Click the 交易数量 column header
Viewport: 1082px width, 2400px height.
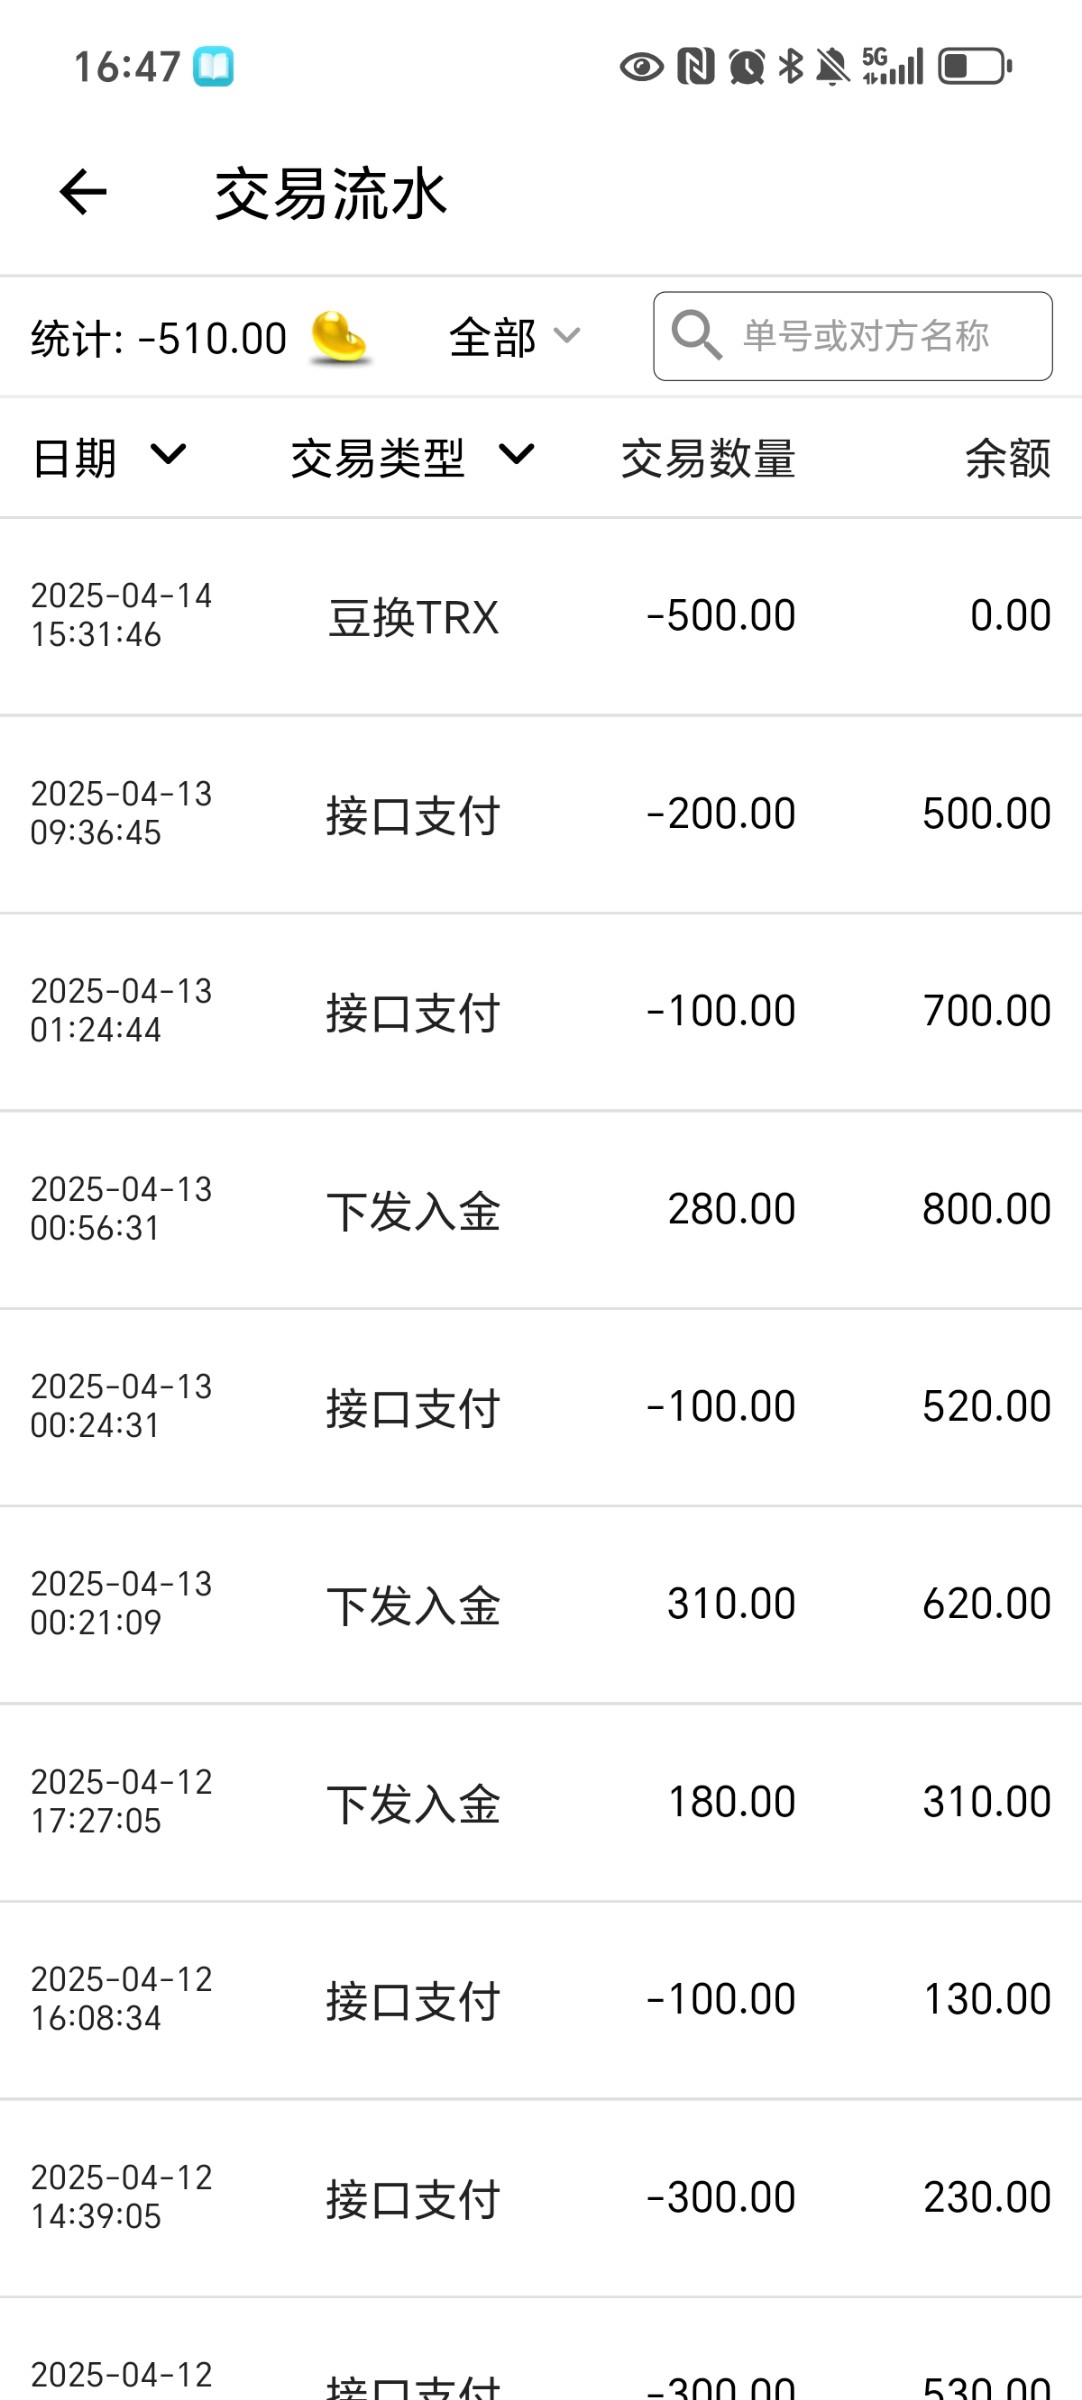[x=708, y=459]
